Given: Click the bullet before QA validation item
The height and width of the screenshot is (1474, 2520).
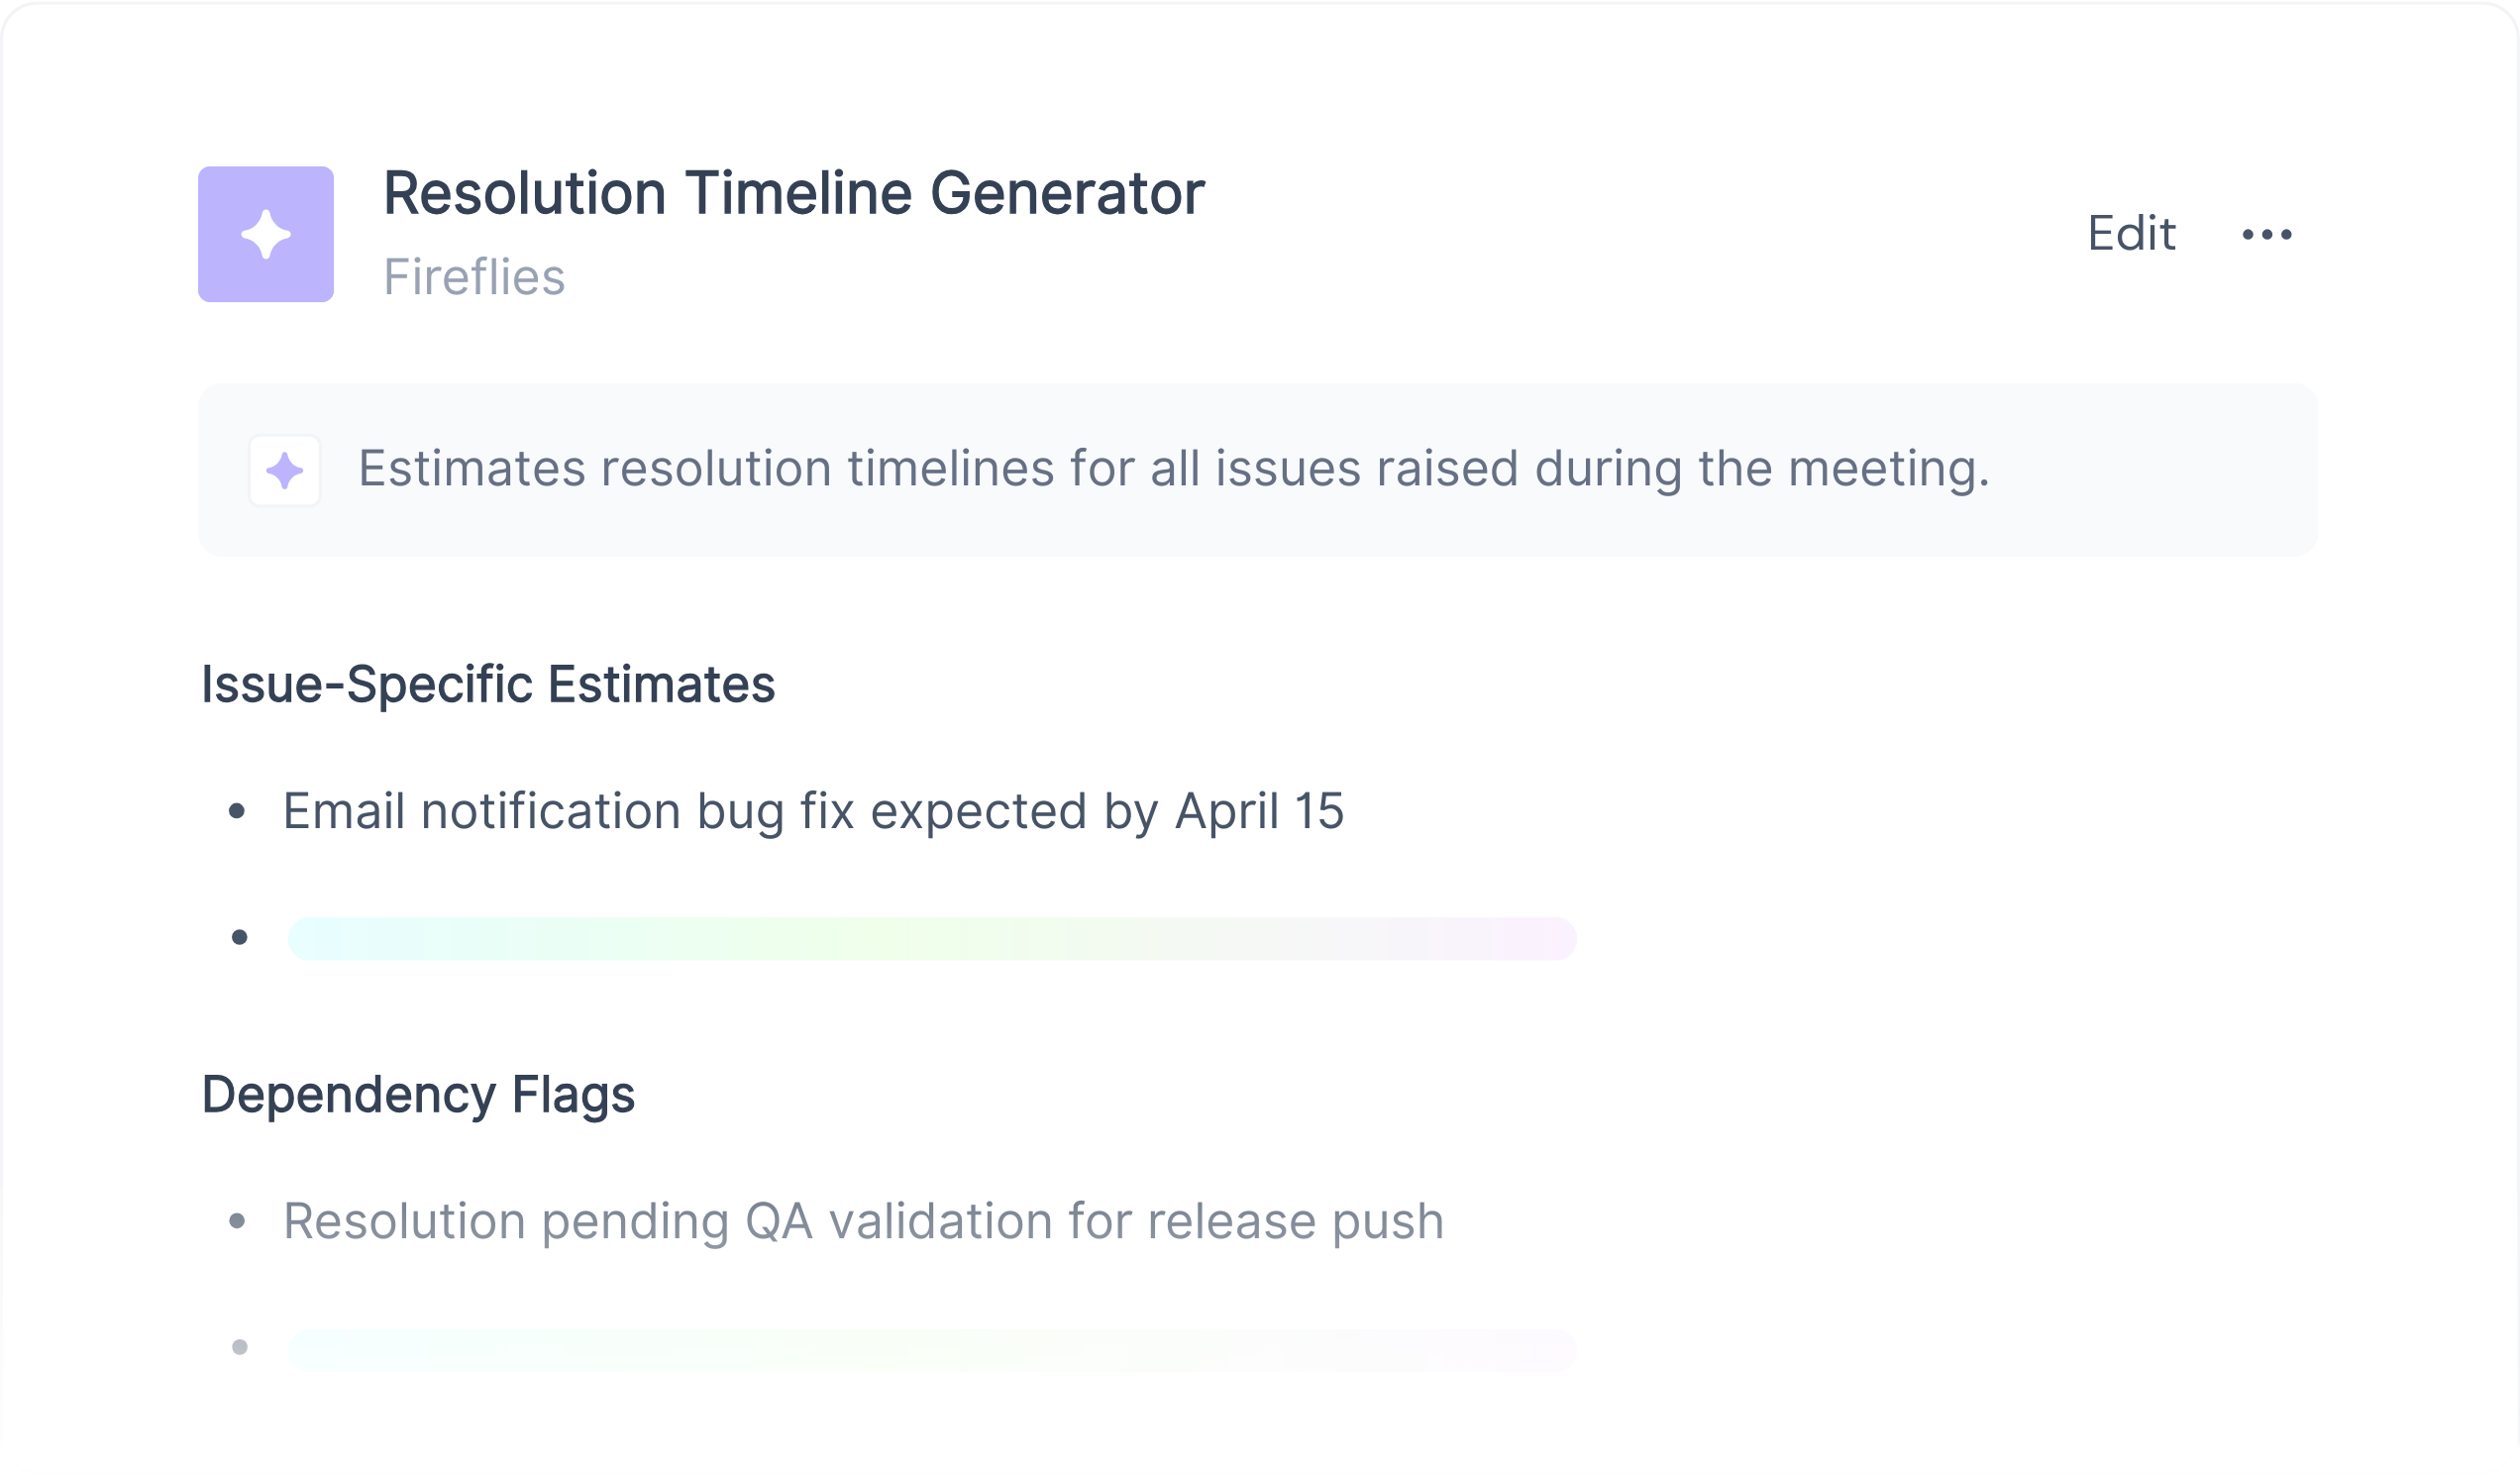Looking at the screenshot, I should tap(237, 1221).
